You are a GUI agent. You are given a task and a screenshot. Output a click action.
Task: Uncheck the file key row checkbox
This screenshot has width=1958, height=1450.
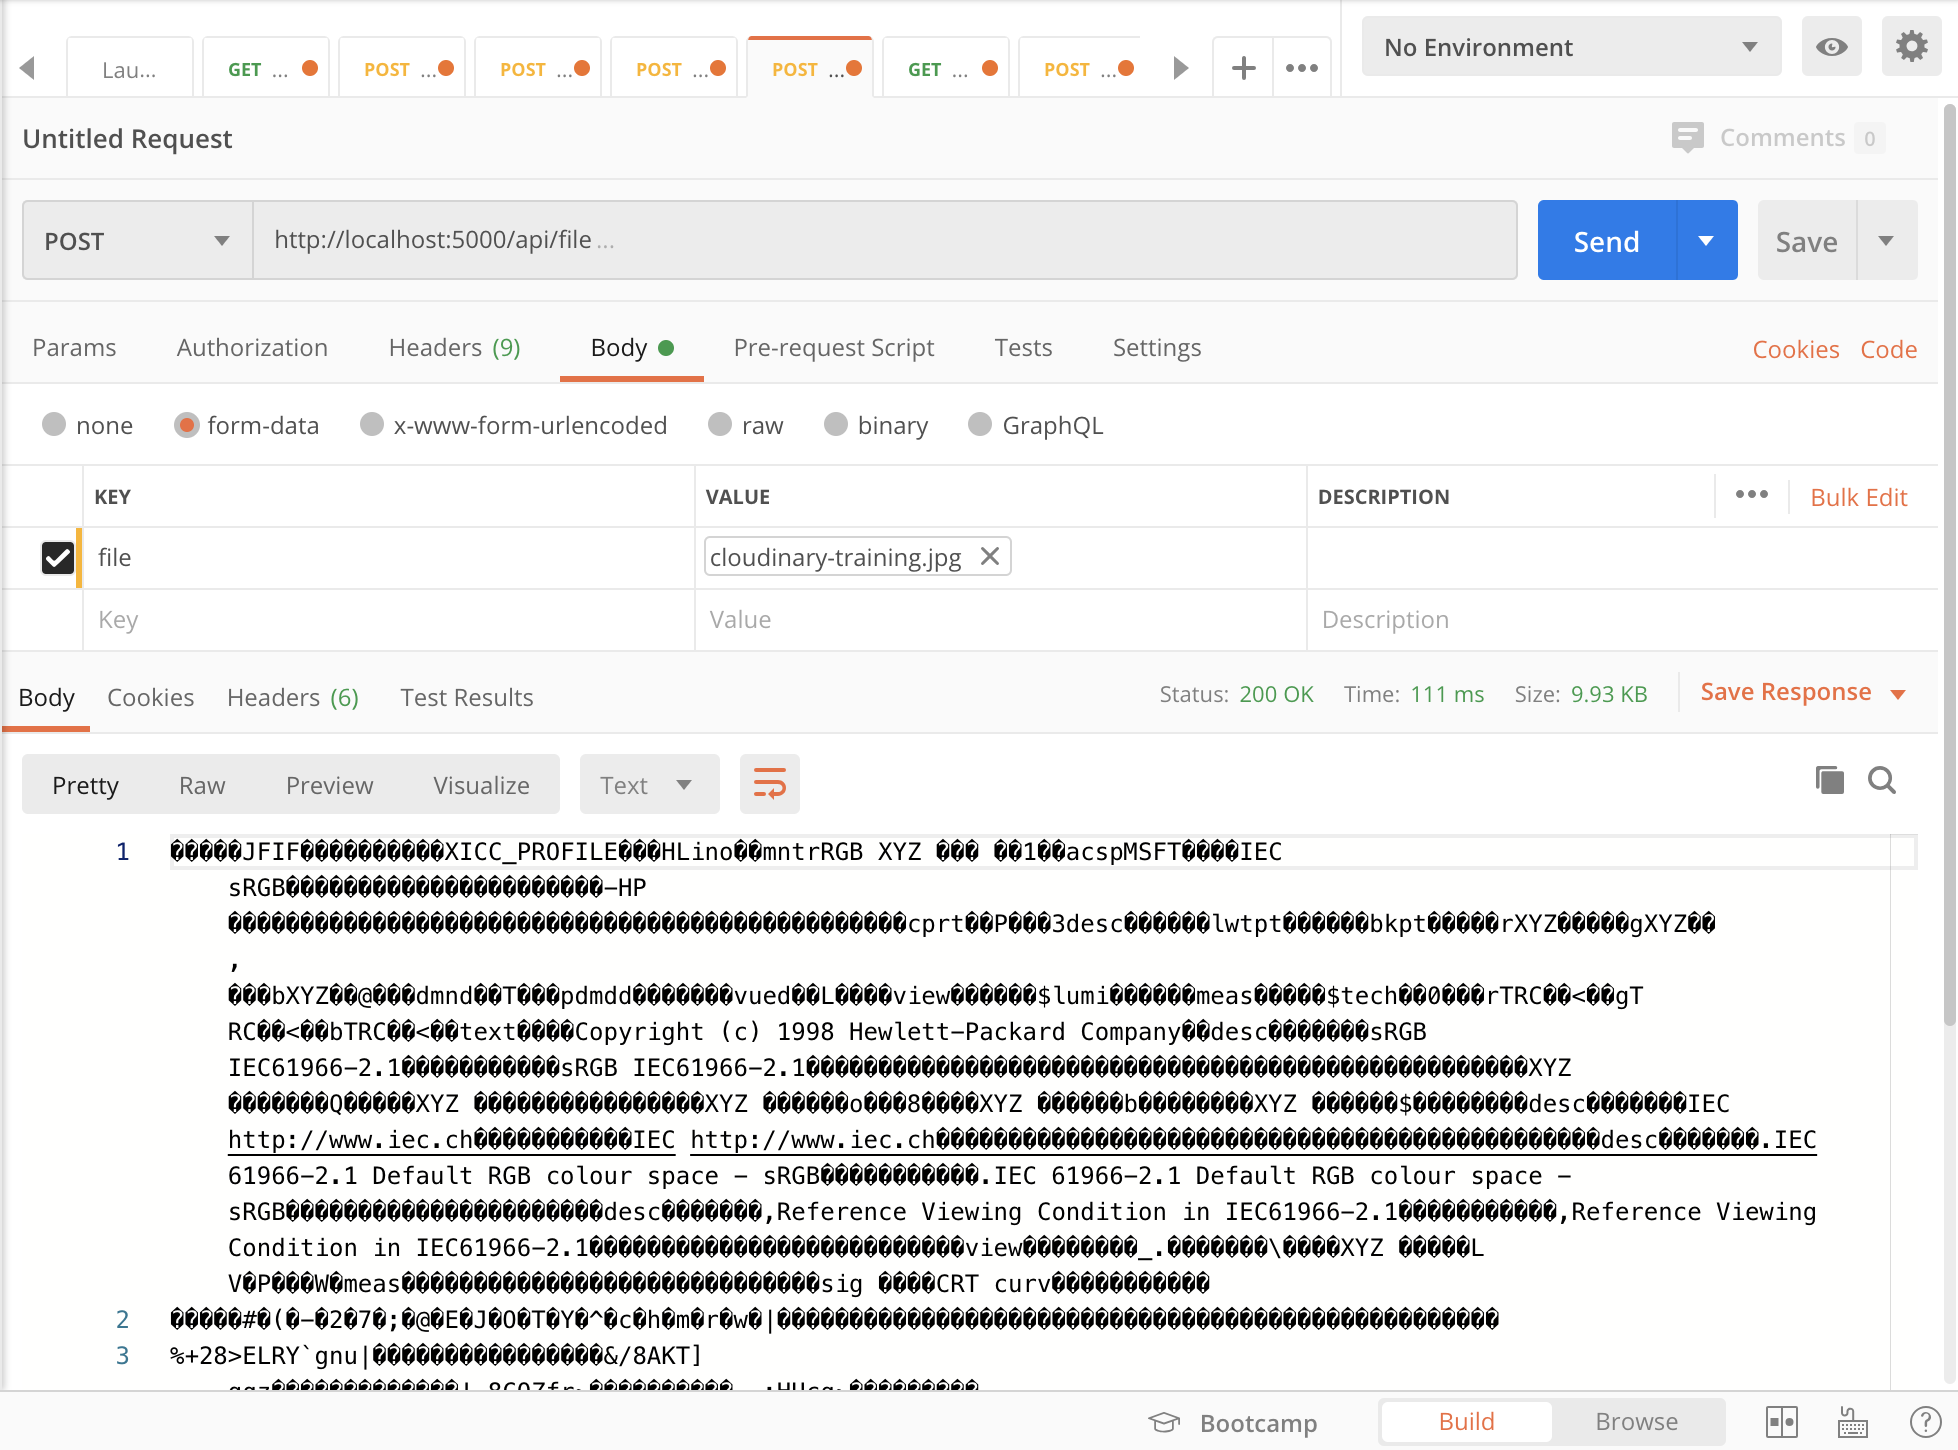[58, 557]
